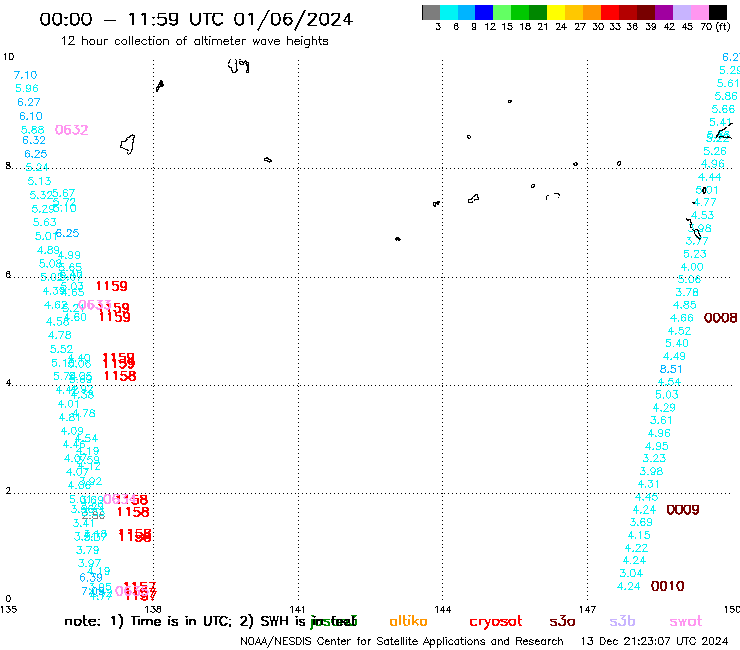This screenshot has height=650, width=740.
Task: Click the wave height value '4.85'
Action: (x=684, y=305)
